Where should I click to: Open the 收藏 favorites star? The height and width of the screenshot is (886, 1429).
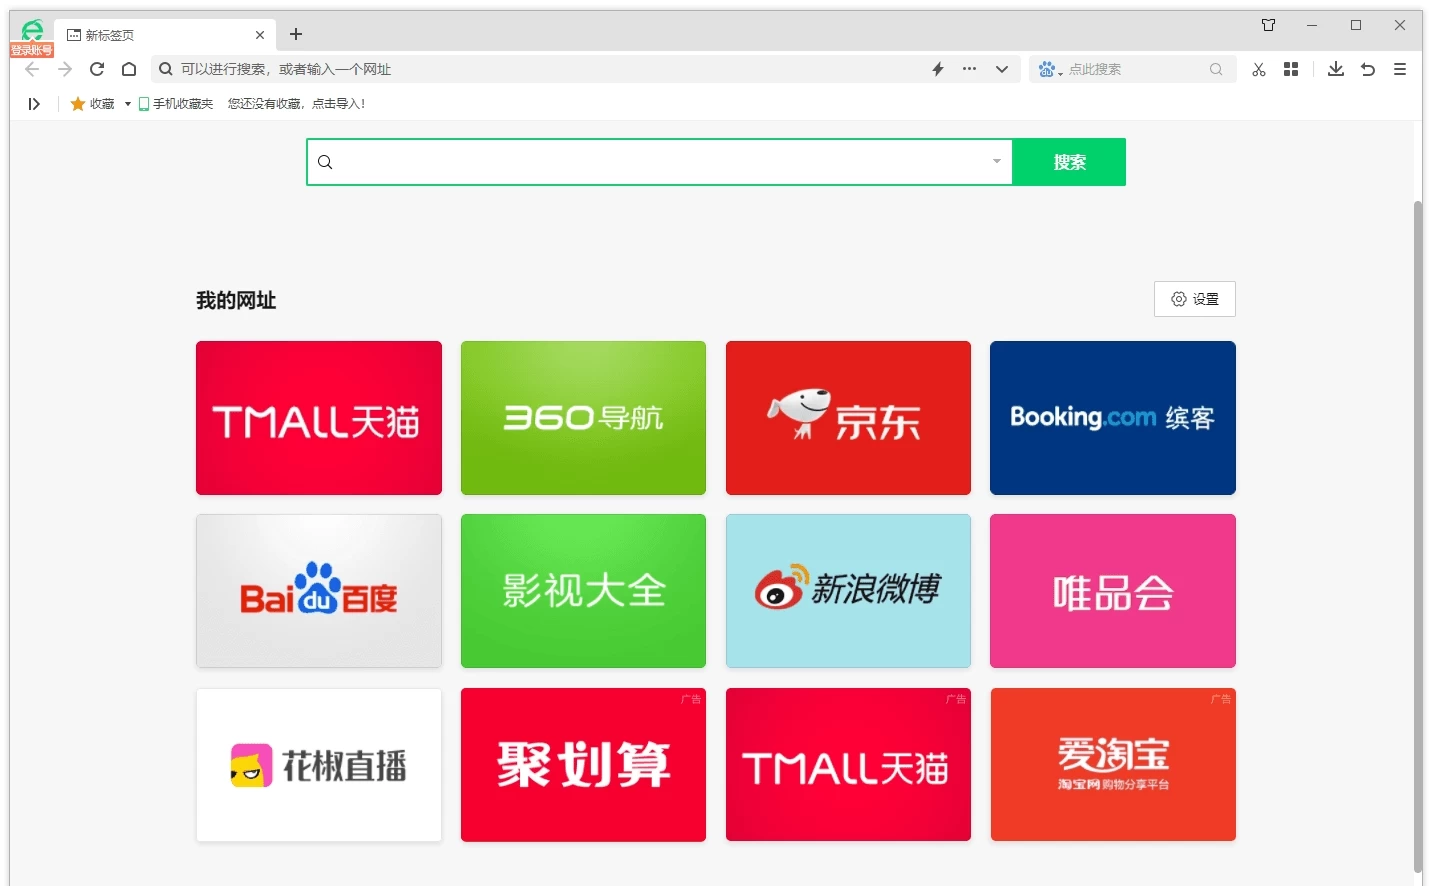point(92,103)
